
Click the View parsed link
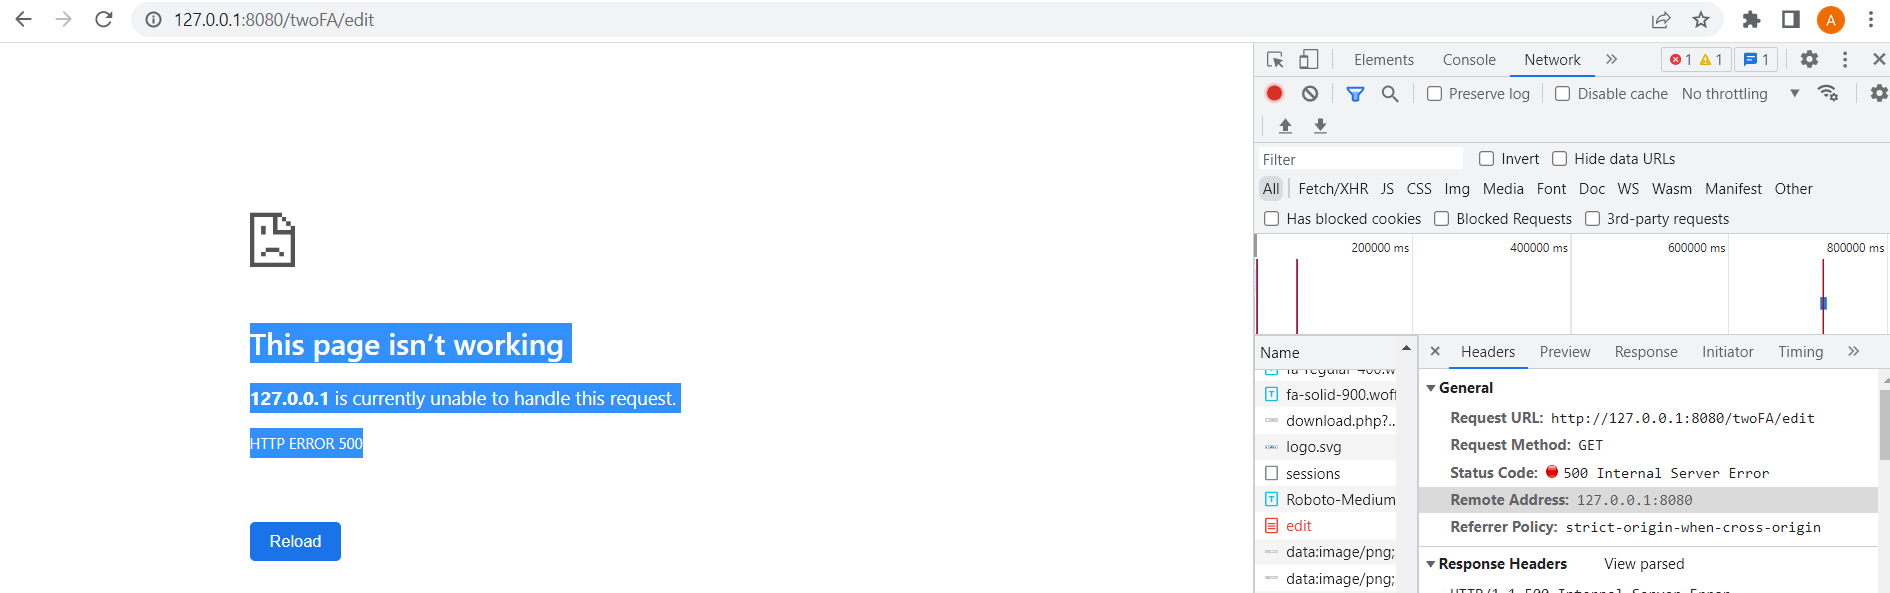pos(1643,563)
